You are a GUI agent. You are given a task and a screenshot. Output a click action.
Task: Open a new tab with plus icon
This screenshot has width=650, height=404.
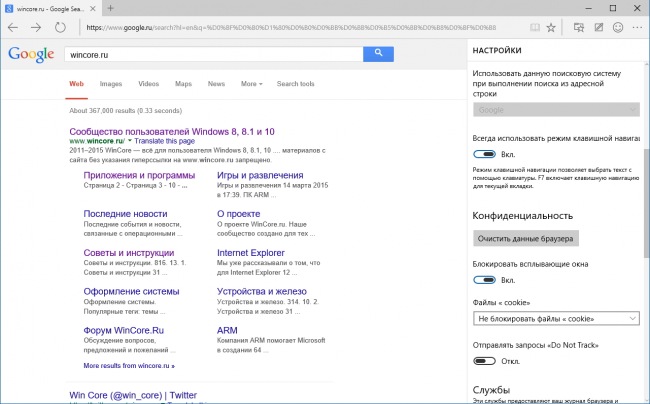[110, 8]
